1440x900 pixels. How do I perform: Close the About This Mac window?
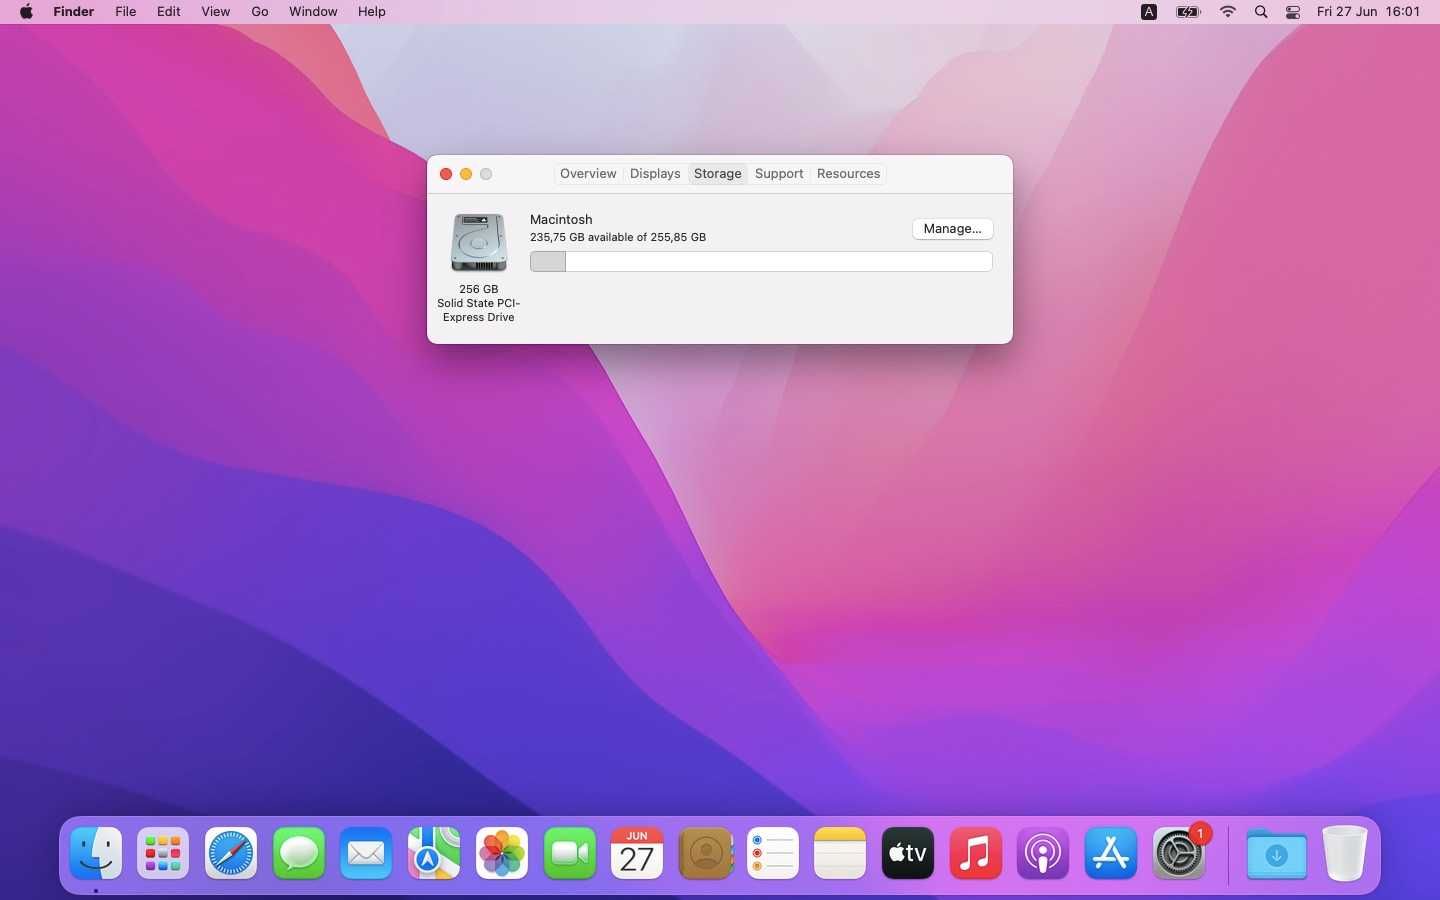coord(446,174)
